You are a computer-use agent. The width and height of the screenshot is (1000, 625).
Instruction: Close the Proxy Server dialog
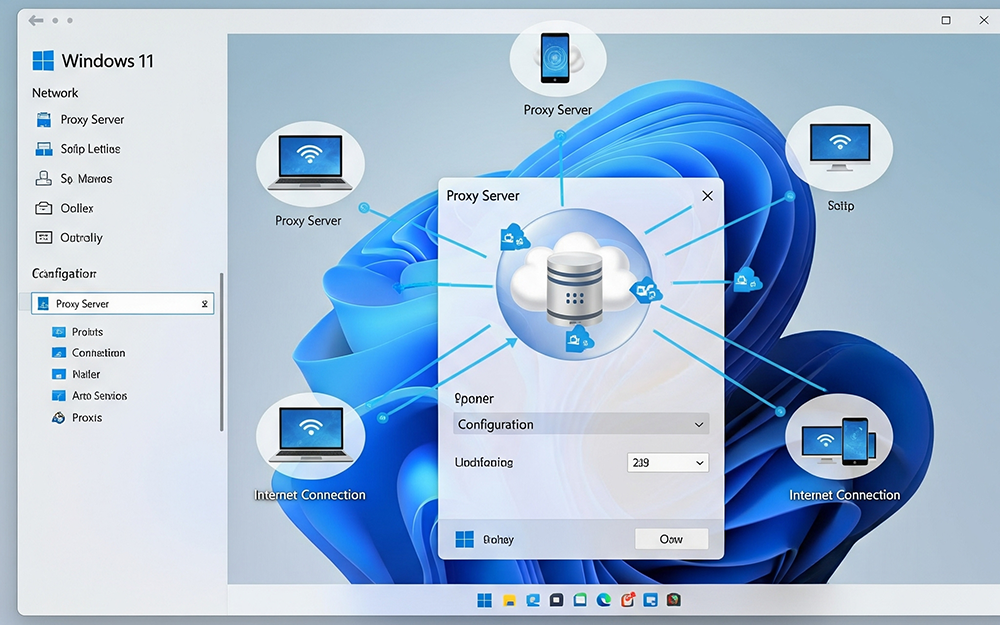[707, 196]
